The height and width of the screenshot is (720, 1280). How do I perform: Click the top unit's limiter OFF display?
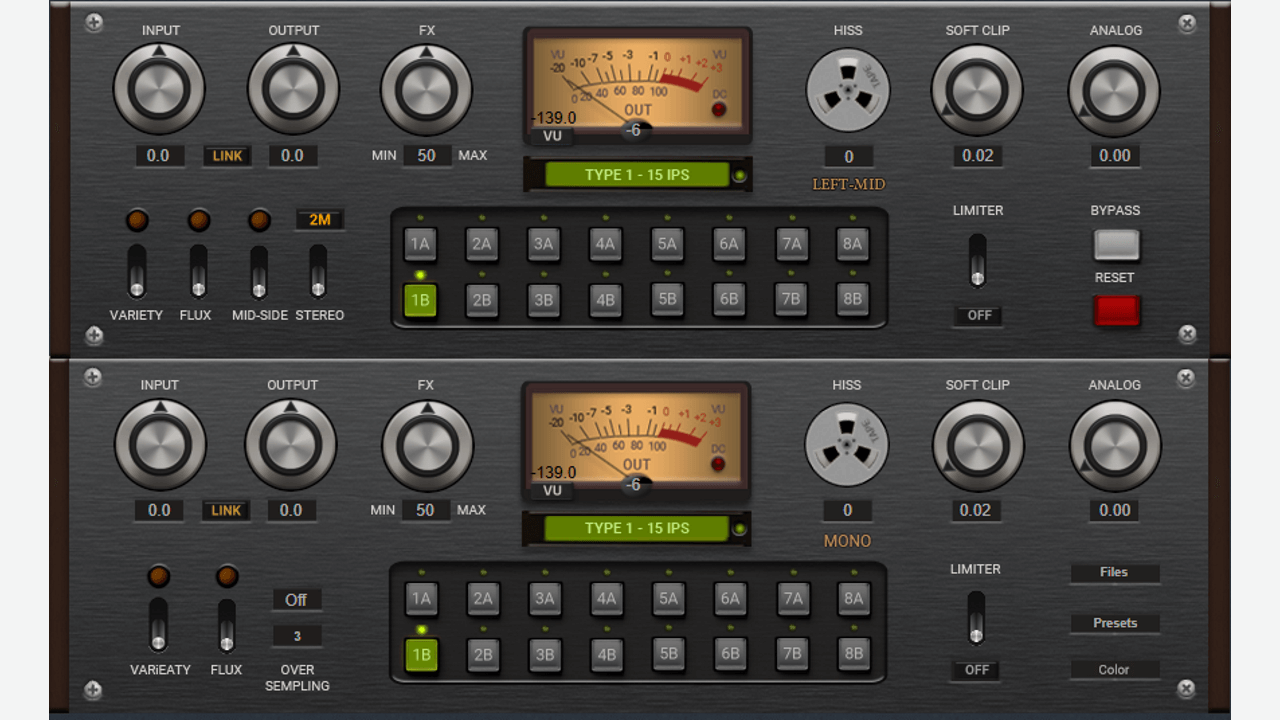click(979, 315)
